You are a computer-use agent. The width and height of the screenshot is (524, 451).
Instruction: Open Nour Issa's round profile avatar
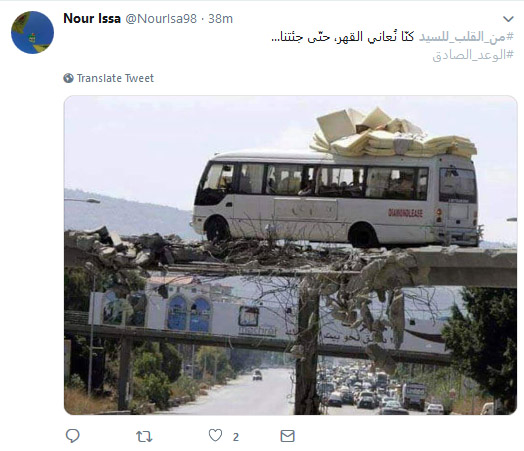(x=32, y=32)
